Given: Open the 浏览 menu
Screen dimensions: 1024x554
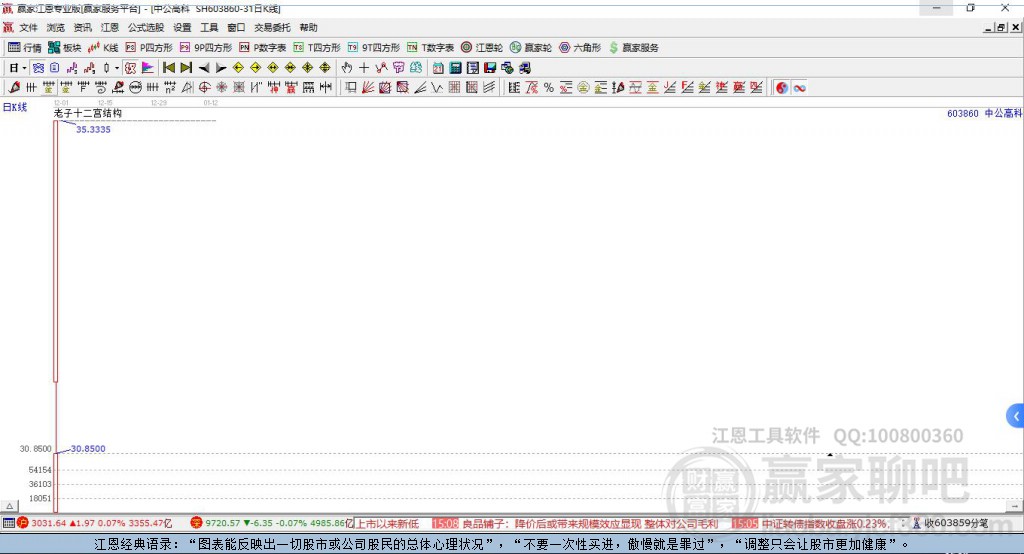Looking at the screenshot, I should [x=56, y=27].
